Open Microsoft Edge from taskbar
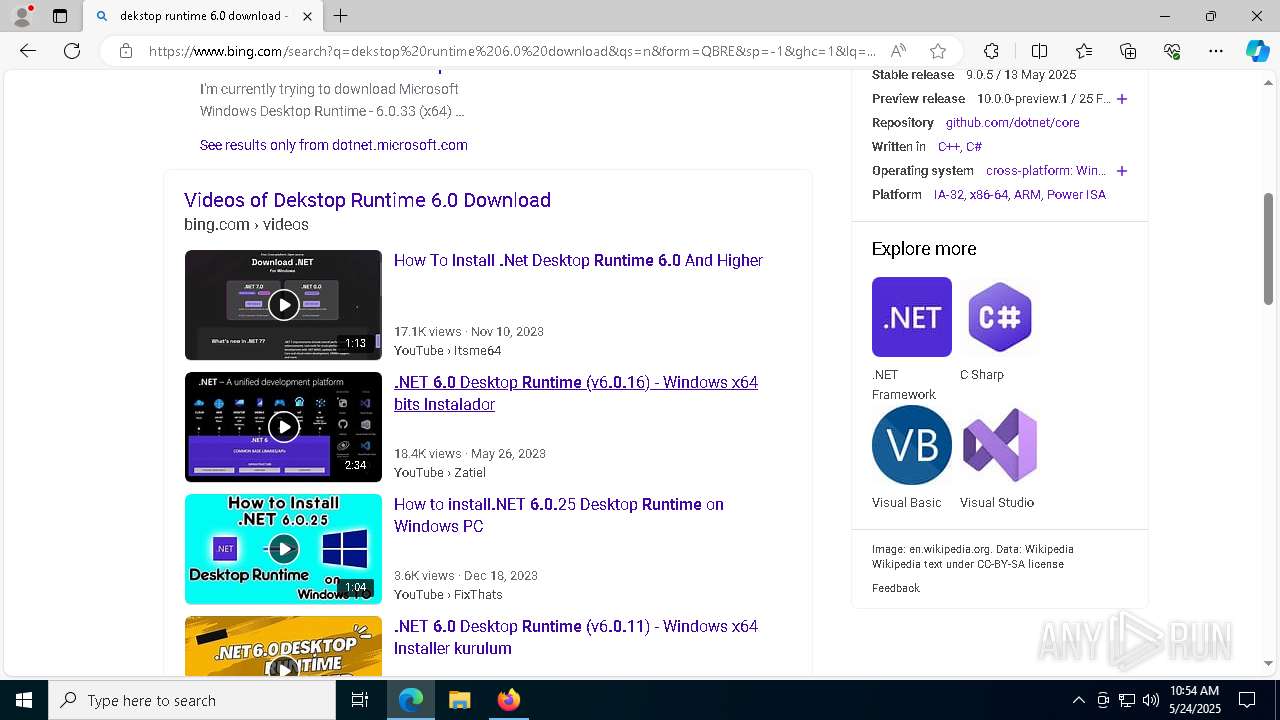This screenshot has height=720, width=1280. coord(411,700)
